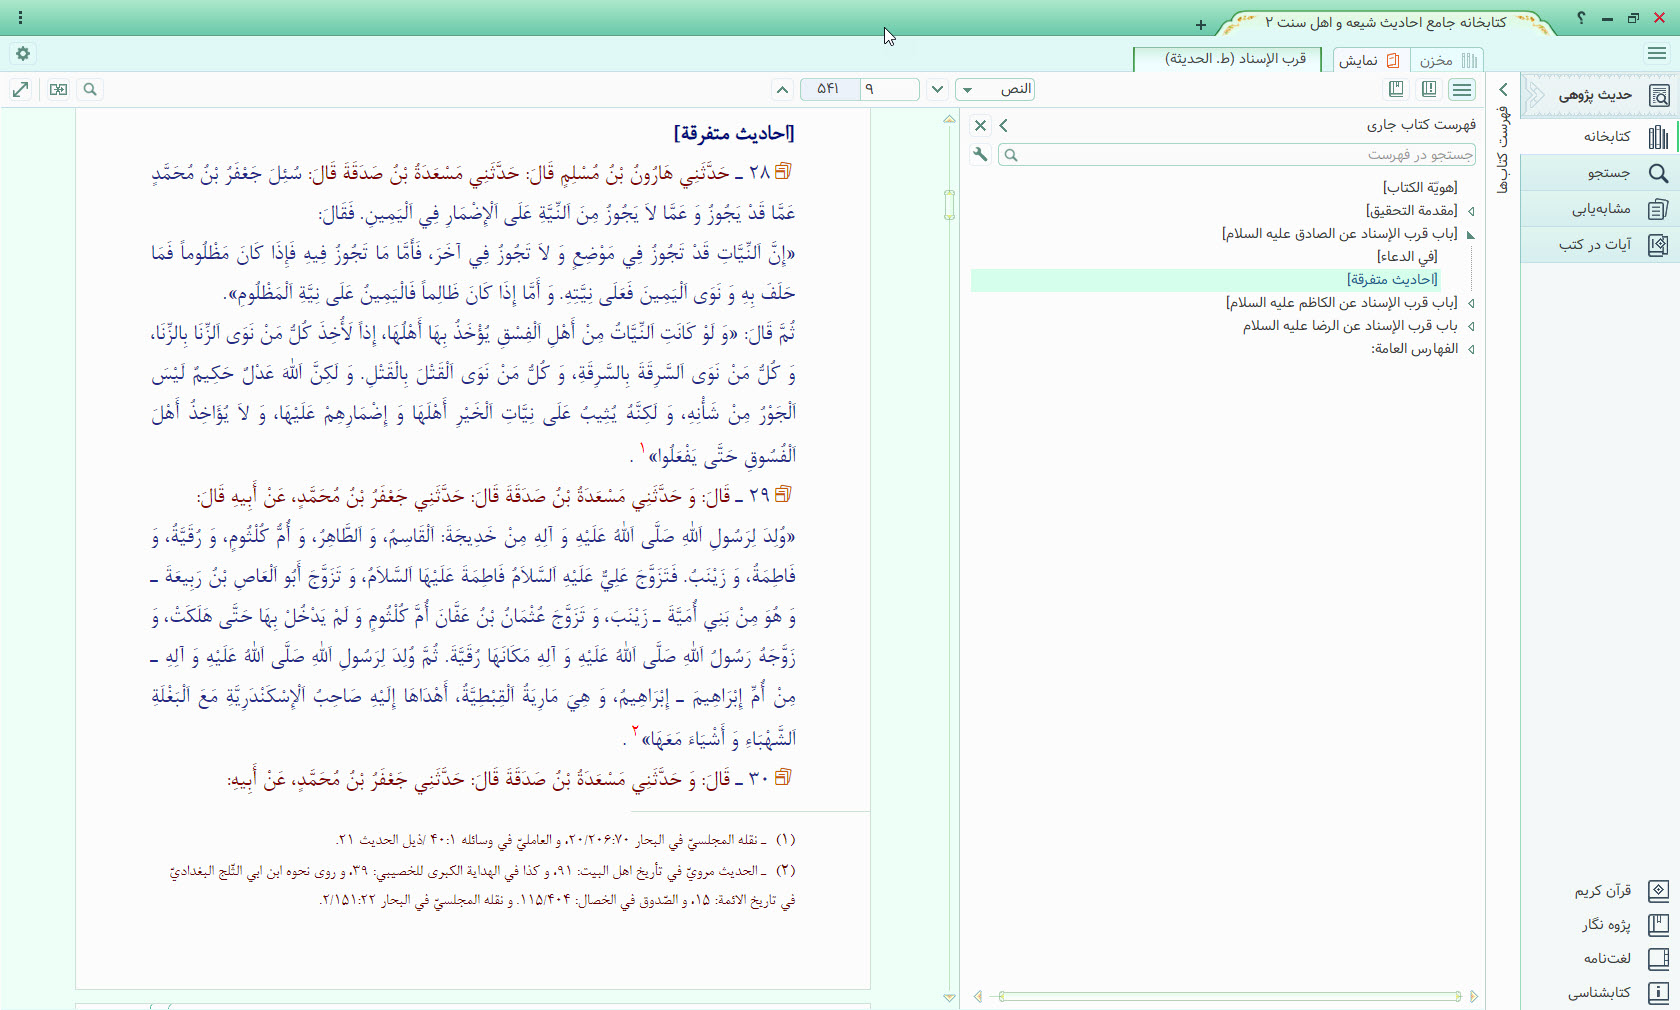
Task: Click the wrench tool icon beside index search
Action: pyautogui.click(x=980, y=155)
